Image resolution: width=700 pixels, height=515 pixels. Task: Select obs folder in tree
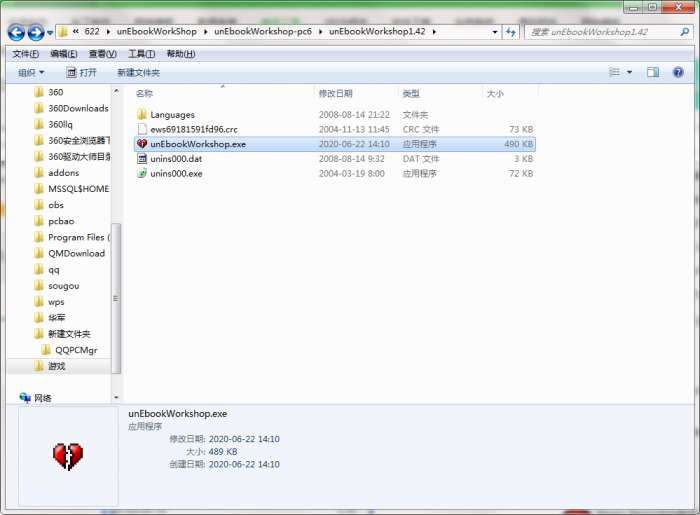coord(56,205)
